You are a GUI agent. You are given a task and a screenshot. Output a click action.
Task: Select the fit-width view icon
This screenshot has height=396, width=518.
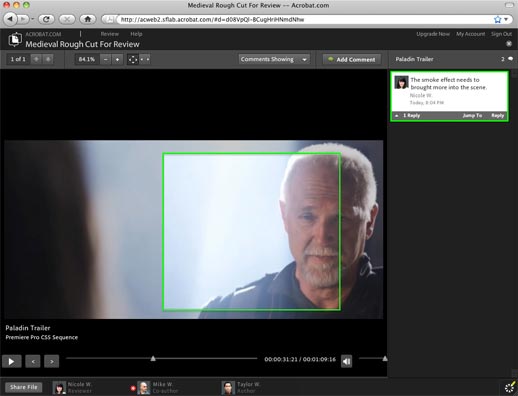click(x=145, y=59)
